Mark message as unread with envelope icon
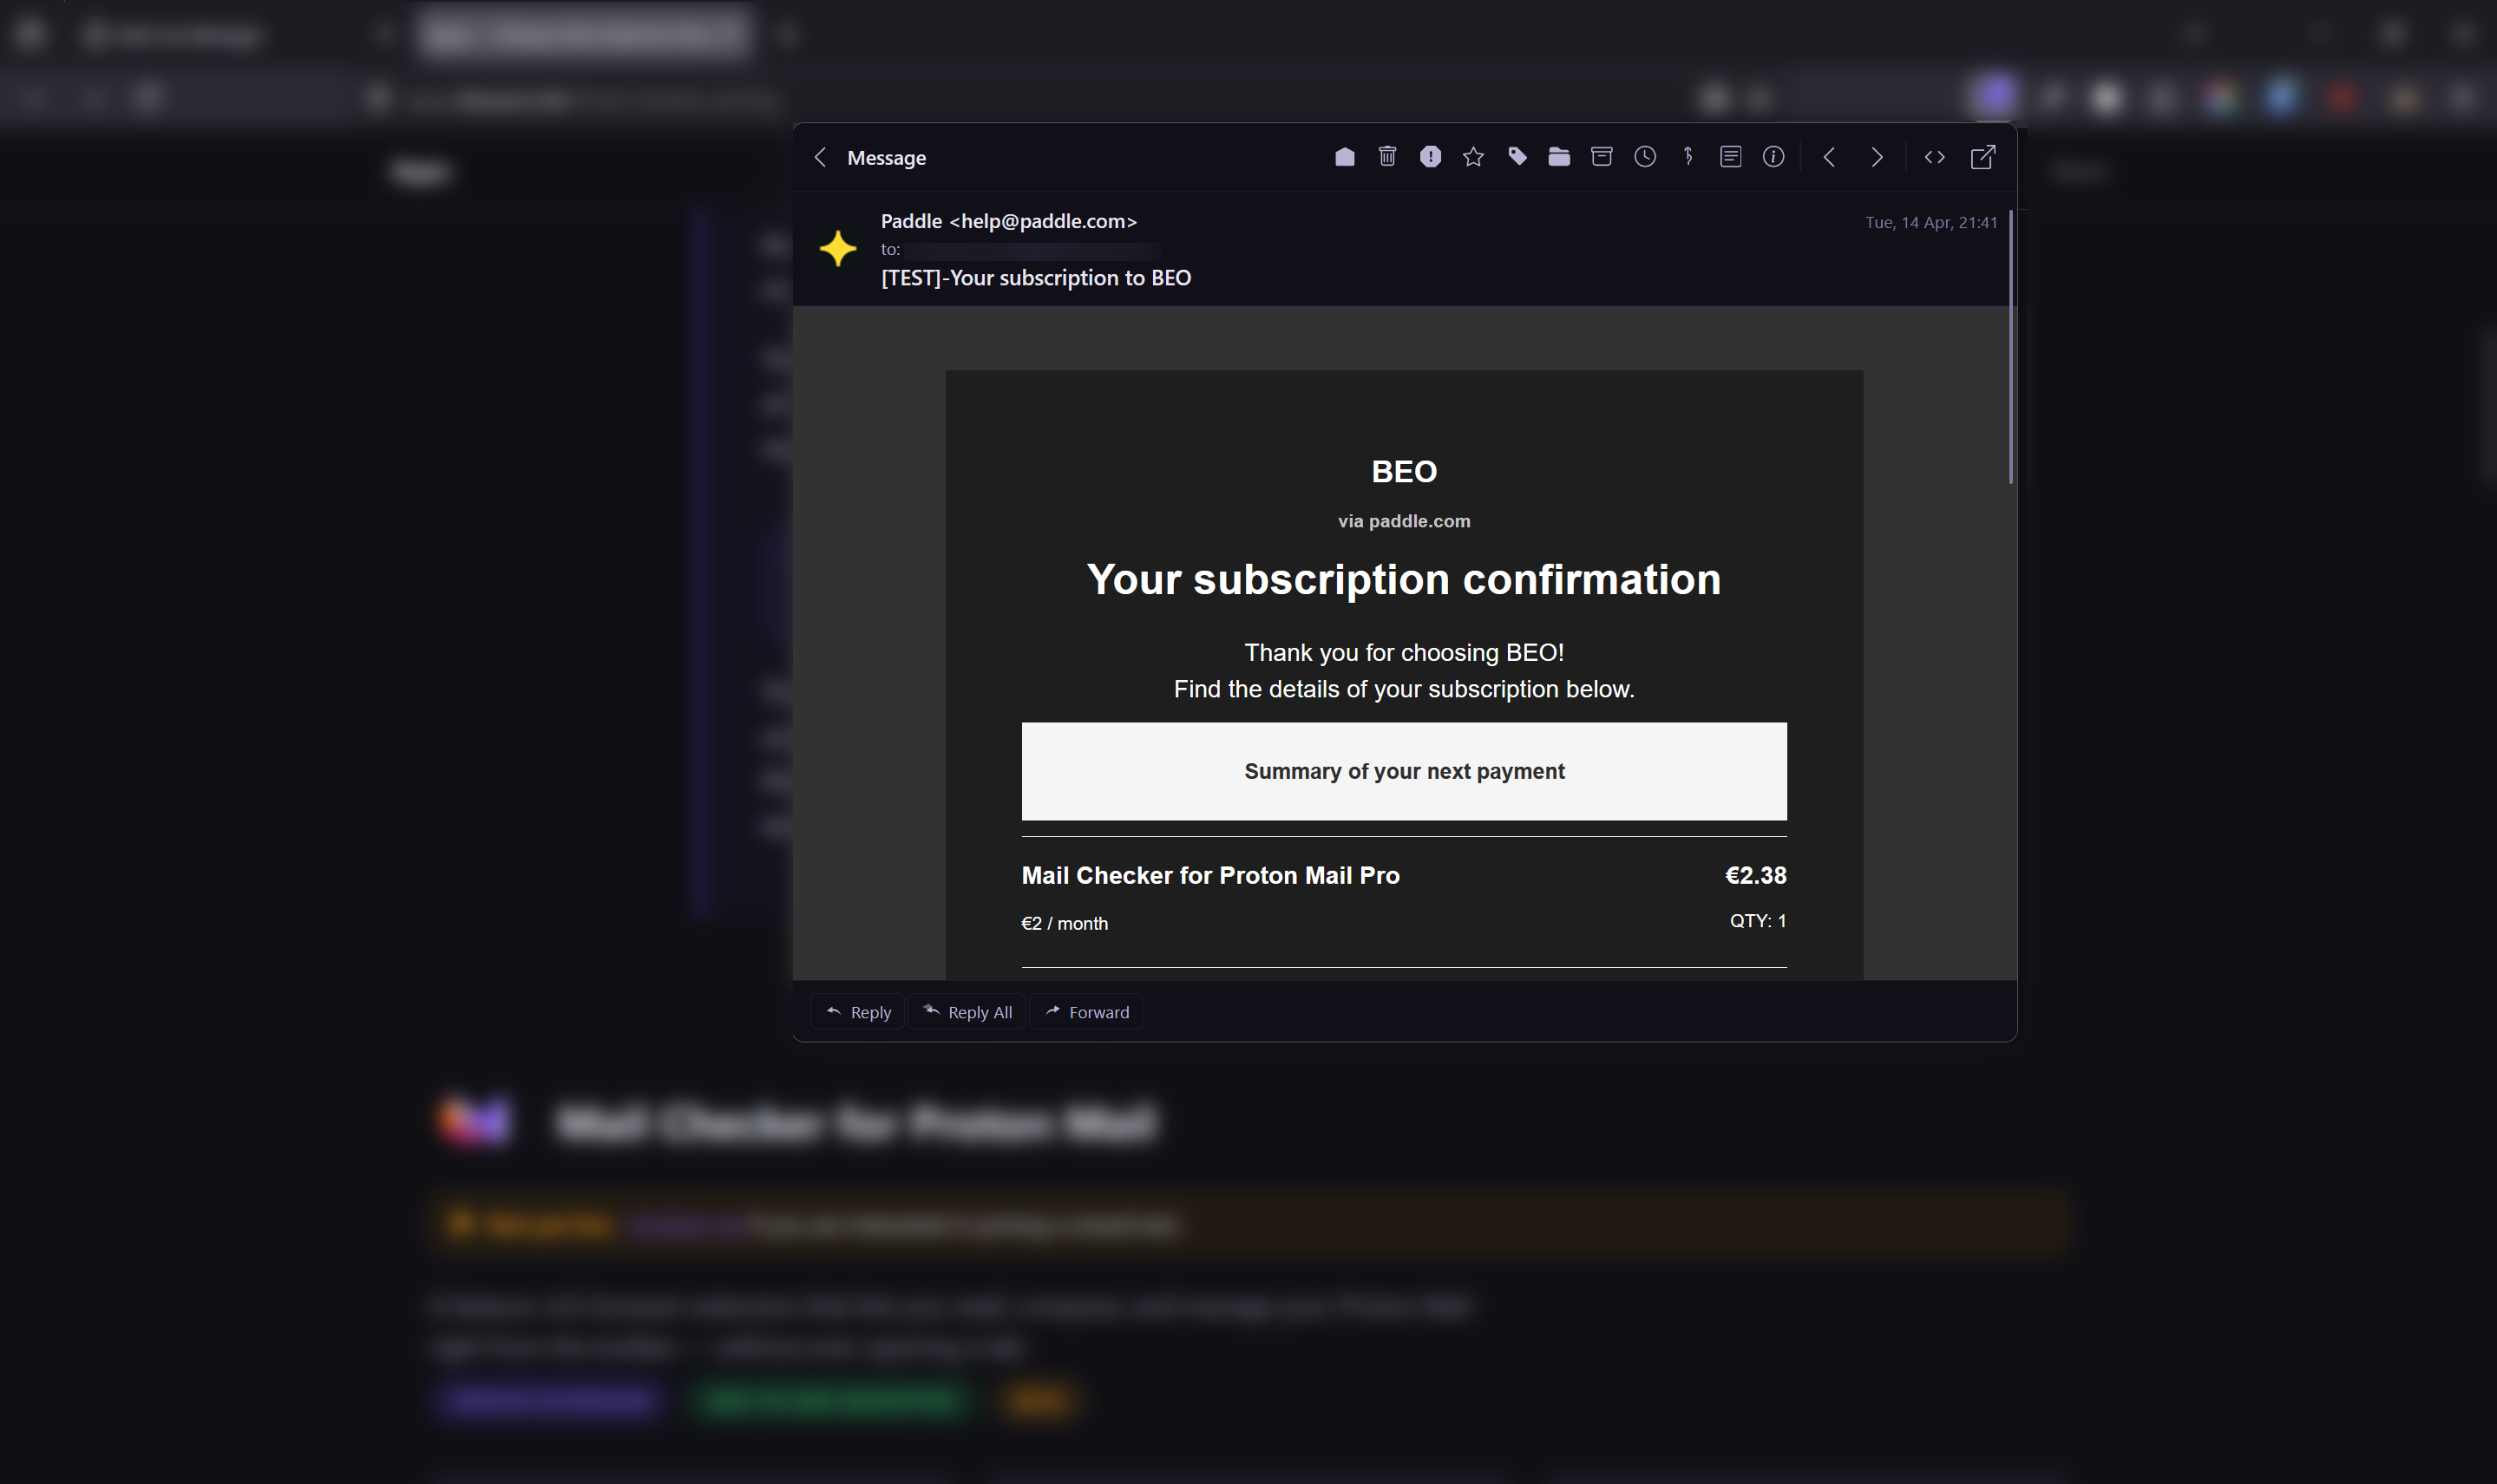The height and width of the screenshot is (1484, 2497). click(x=1344, y=157)
